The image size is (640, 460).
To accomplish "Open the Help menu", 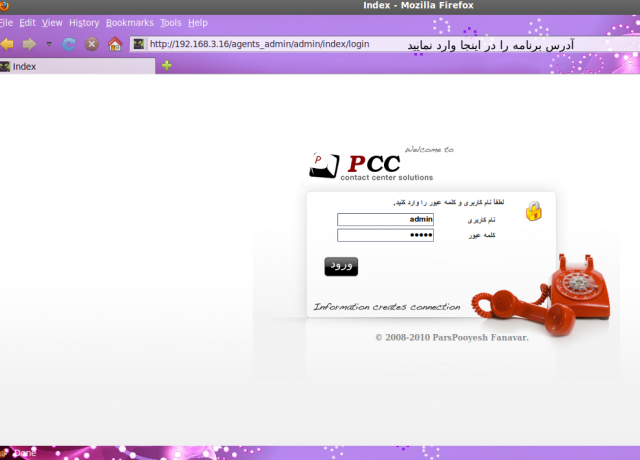I will pos(198,22).
